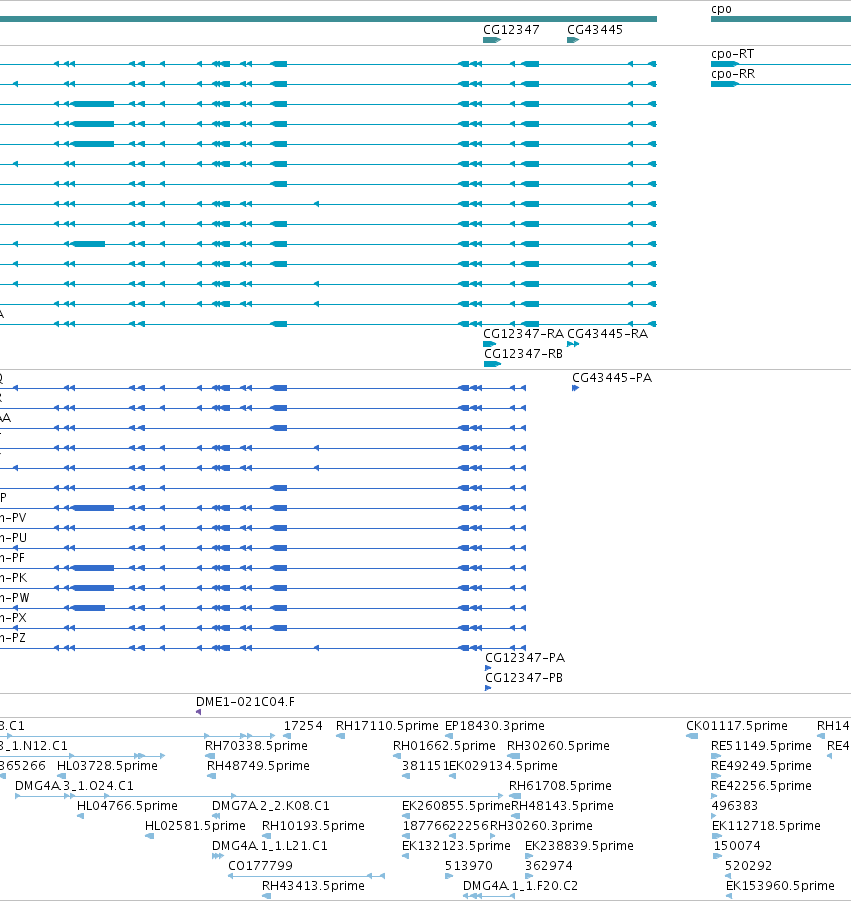Select RE51149.5prime EST label
Viewport: 851px width, 901px height.
(761, 746)
